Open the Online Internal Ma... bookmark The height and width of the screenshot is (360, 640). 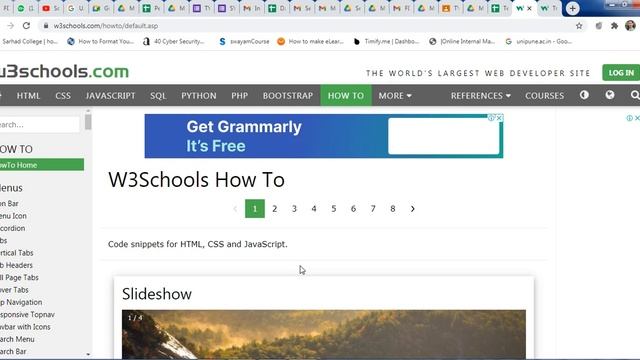(462, 42)
